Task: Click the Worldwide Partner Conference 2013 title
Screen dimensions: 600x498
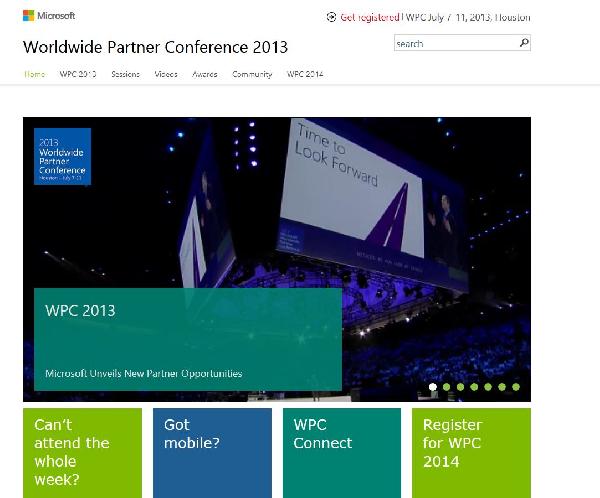Action: tap(155, 47)
